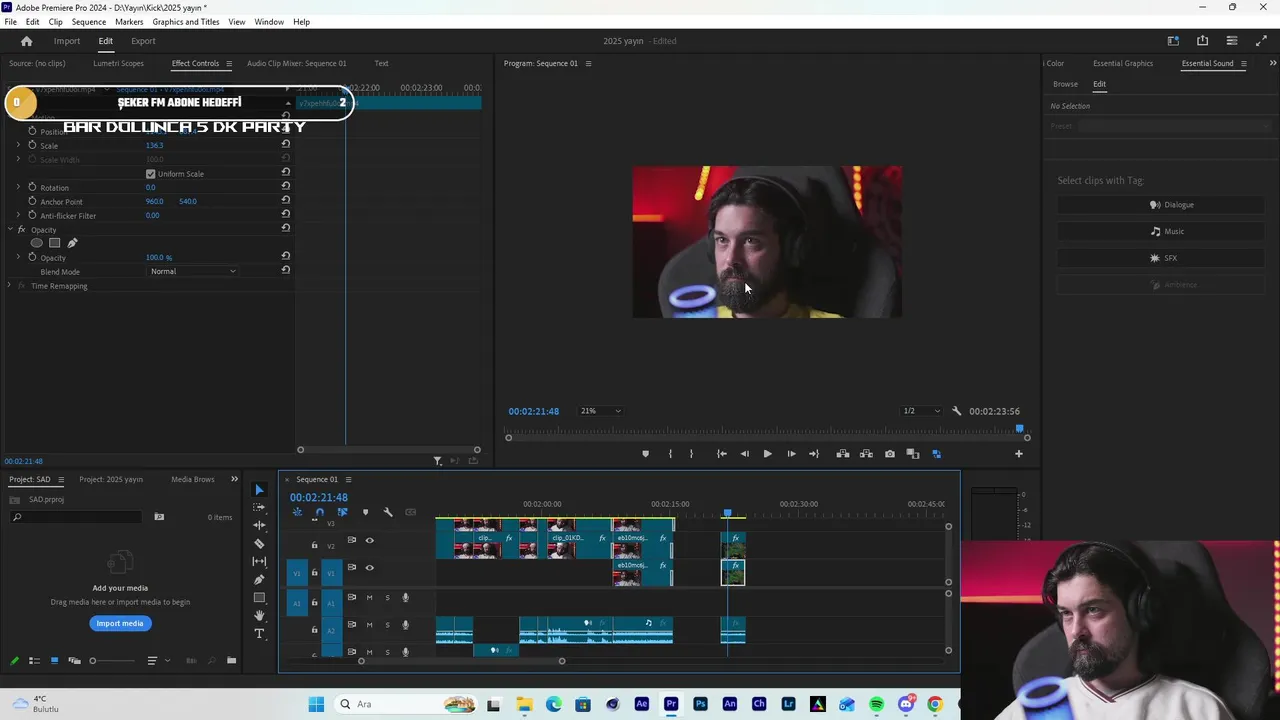The image size is (1280, 720).
Task: Expand the Time Remapping effect
Action: (x=9, y=286)
